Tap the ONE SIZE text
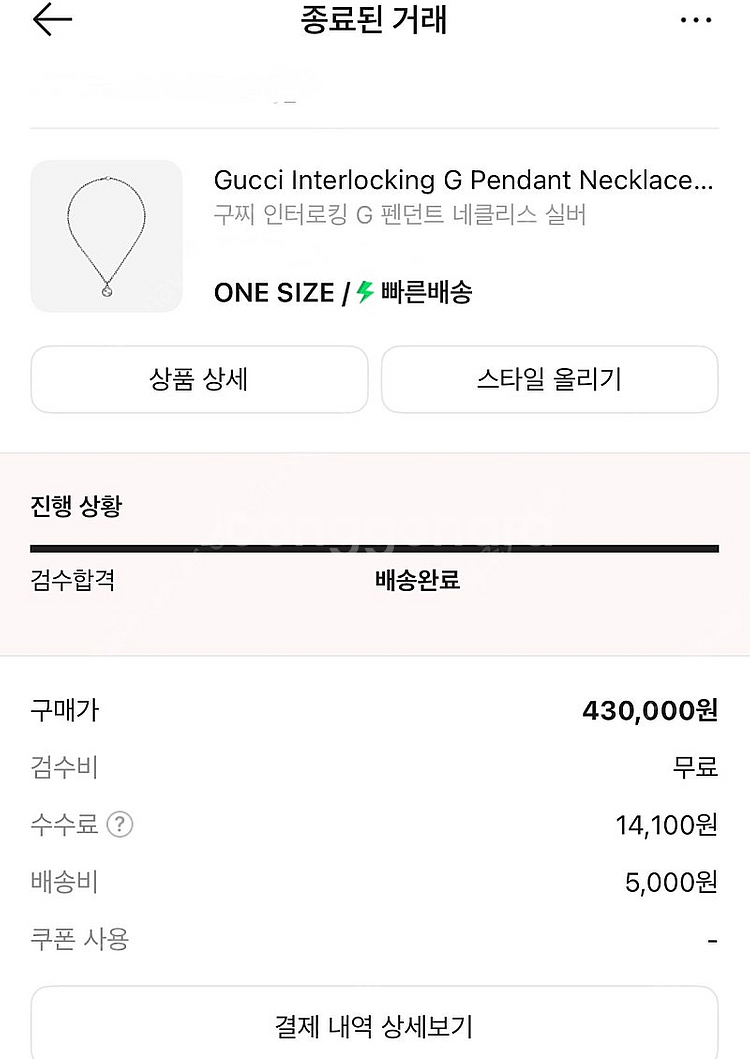Screen dimensions: 750x1059 click(274, 293)
